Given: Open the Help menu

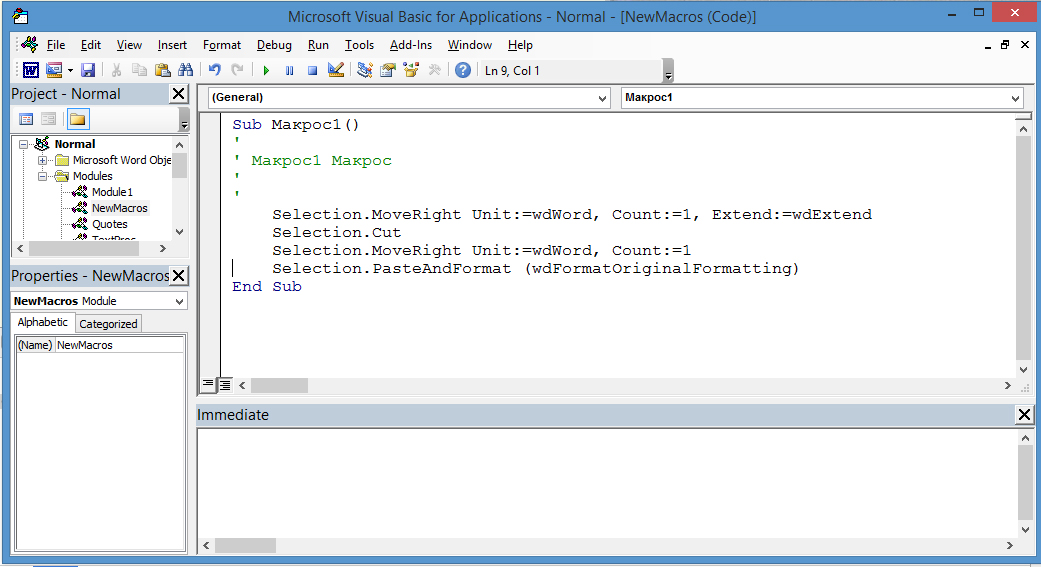Looking at the screenshot, I should point(520,45).
